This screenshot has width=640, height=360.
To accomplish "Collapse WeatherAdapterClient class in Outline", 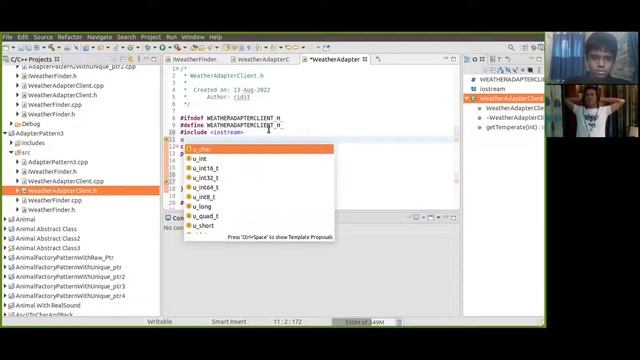I will (x=467, y=98).
